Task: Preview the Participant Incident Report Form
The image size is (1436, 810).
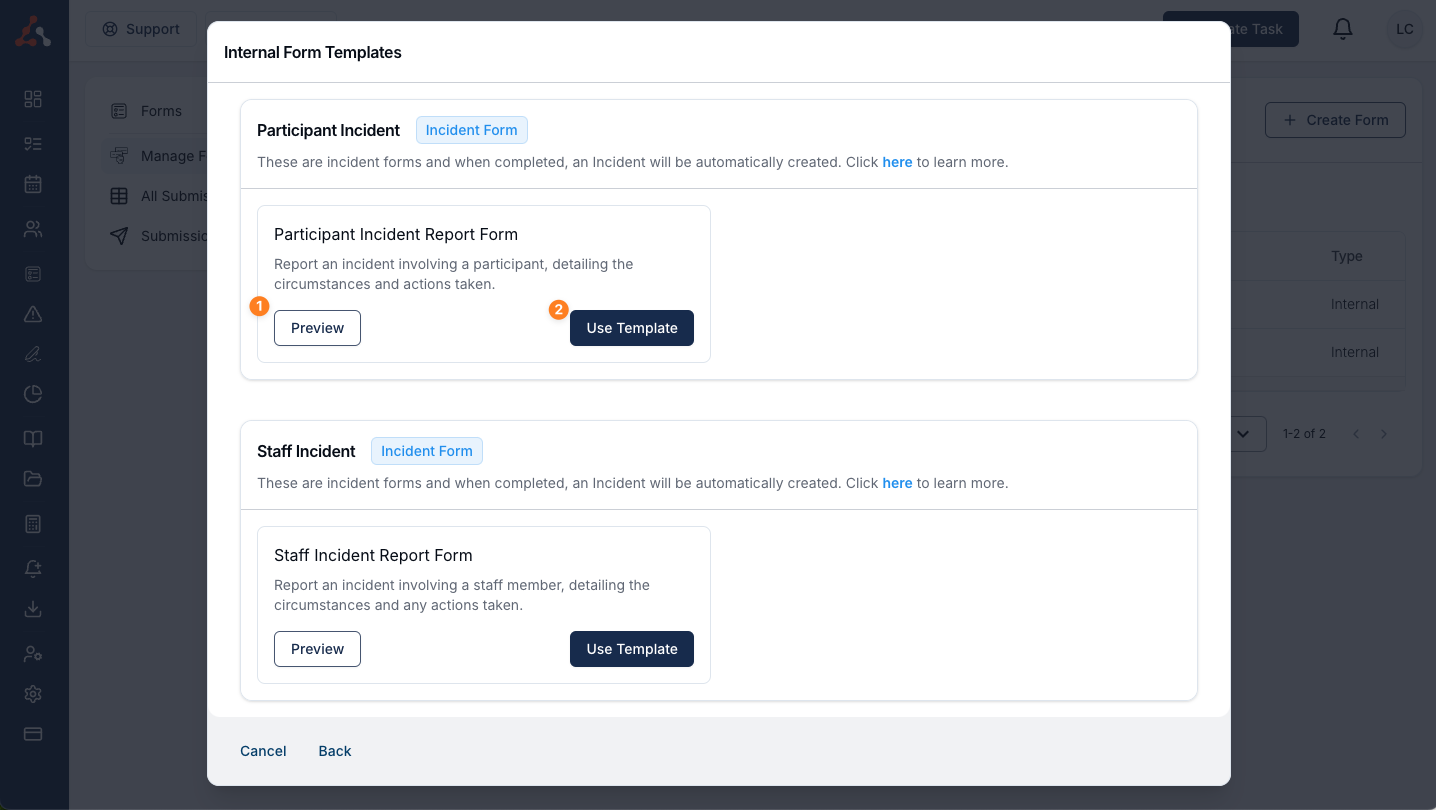Action: click(317, 328)
